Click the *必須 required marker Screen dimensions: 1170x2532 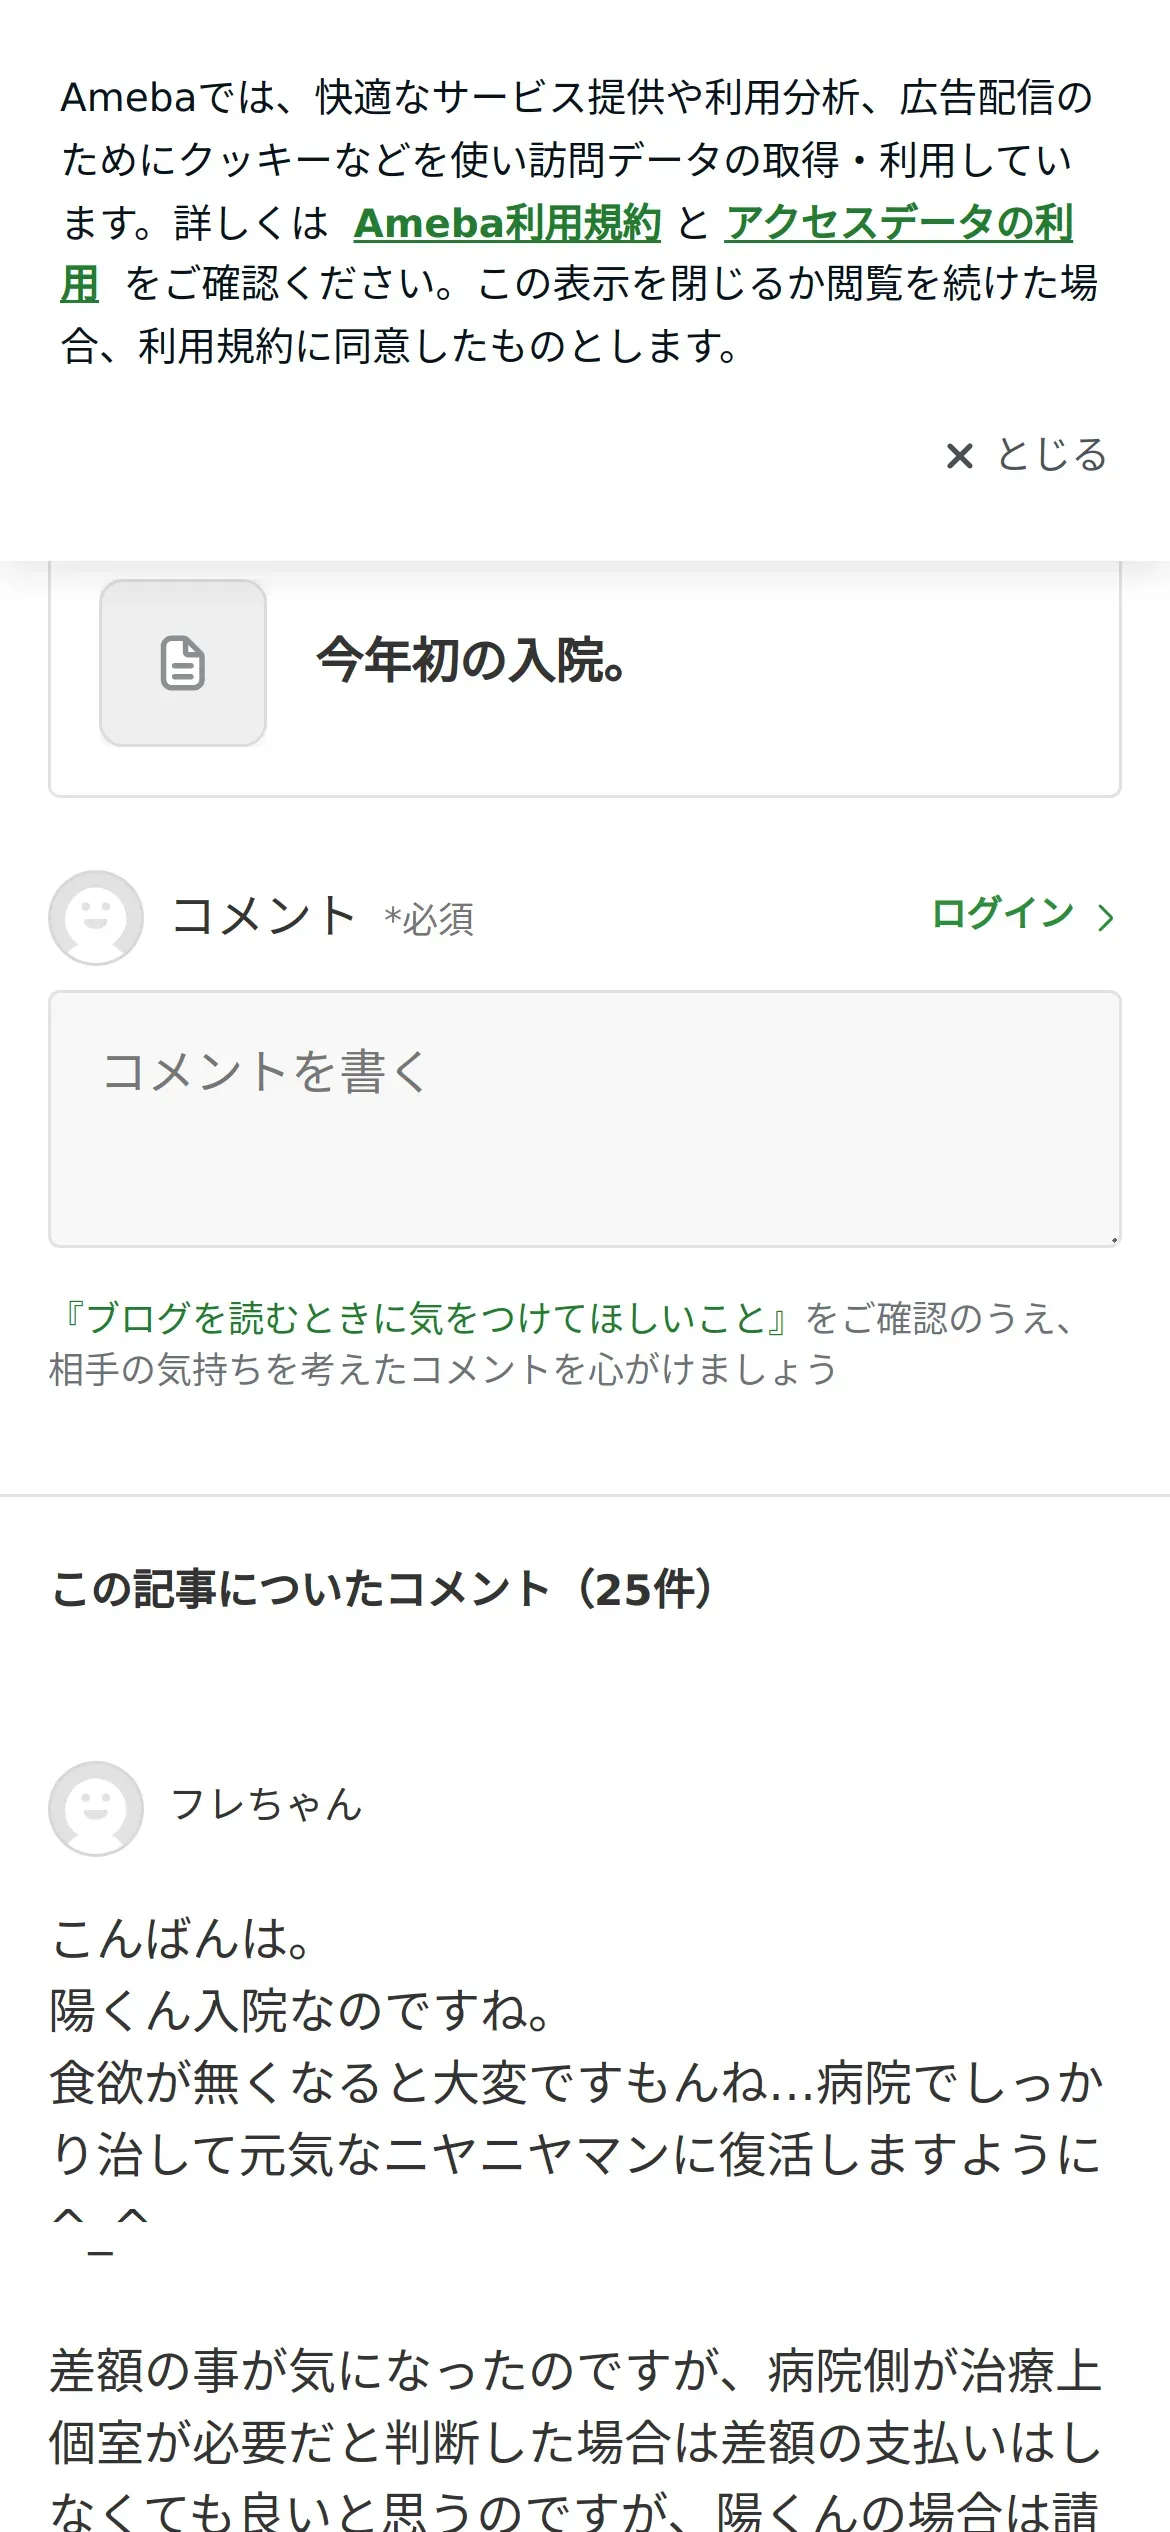click(x=430, y=919)
